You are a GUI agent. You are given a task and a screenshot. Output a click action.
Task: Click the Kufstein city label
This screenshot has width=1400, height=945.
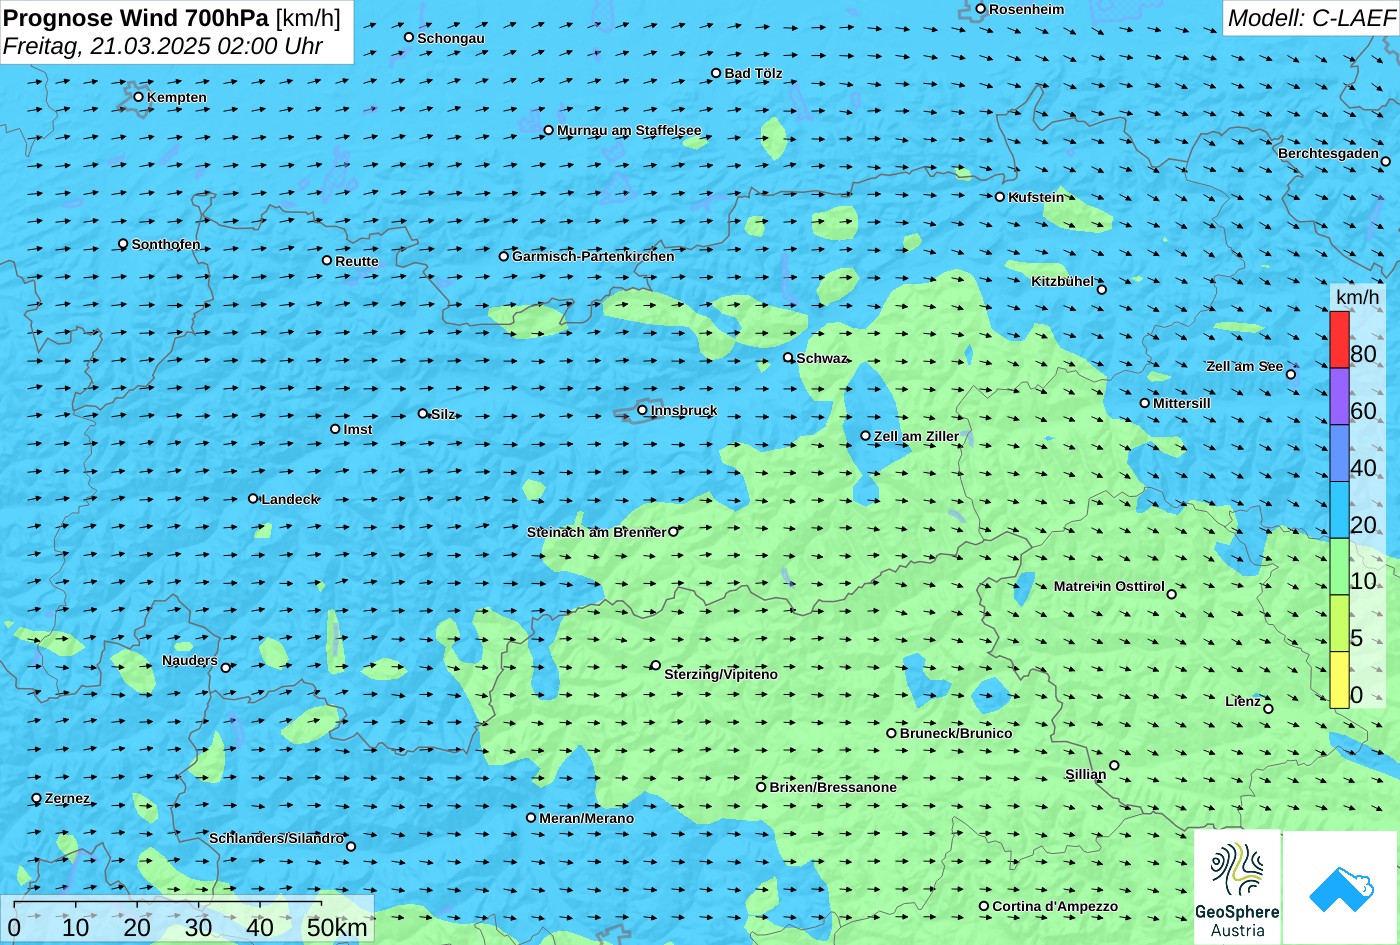tap(1036, 197)
